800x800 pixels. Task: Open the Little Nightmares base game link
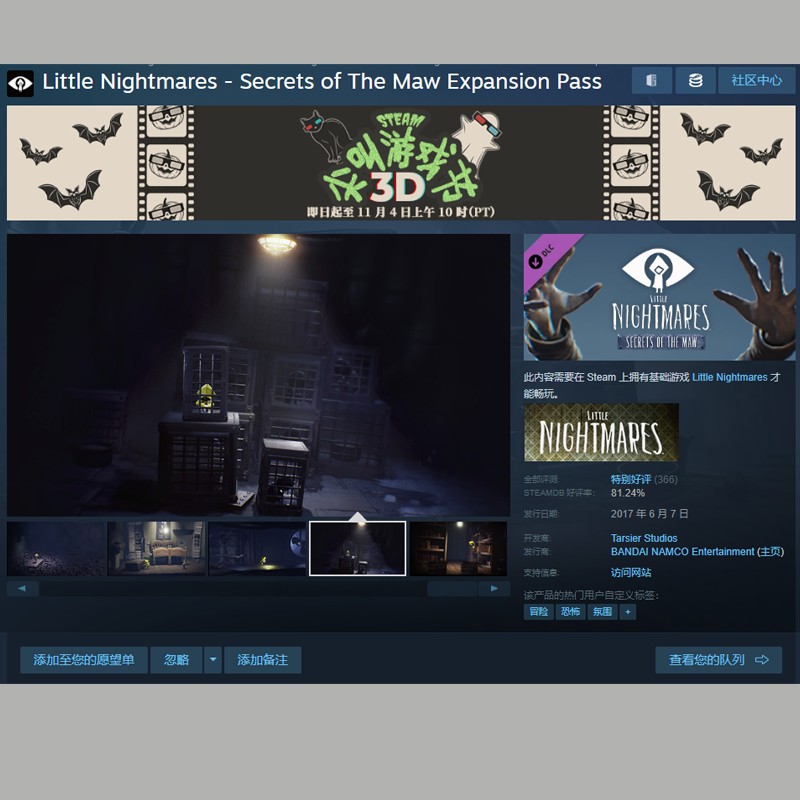730,377
